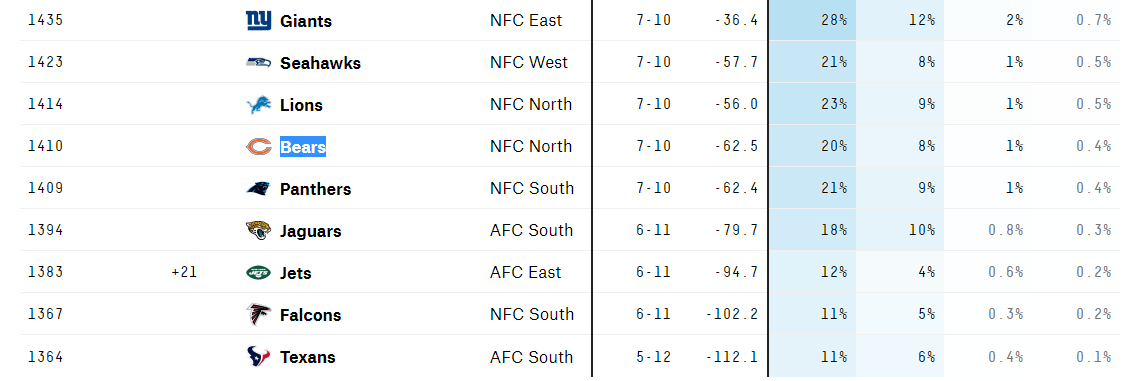The image size is (1148, 381).
Task: Click the Jaguars team logo
Action: 258,231
